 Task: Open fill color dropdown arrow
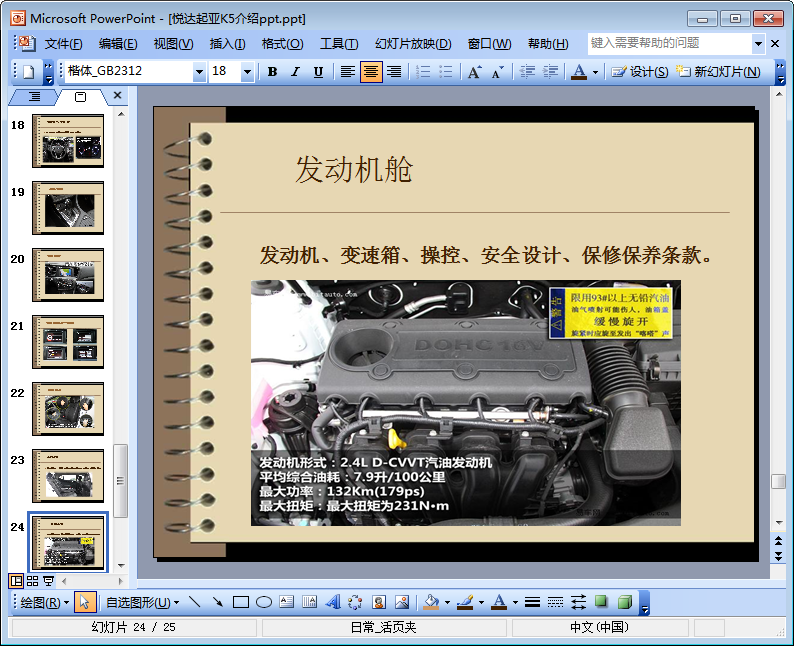(x=448, y=602)
